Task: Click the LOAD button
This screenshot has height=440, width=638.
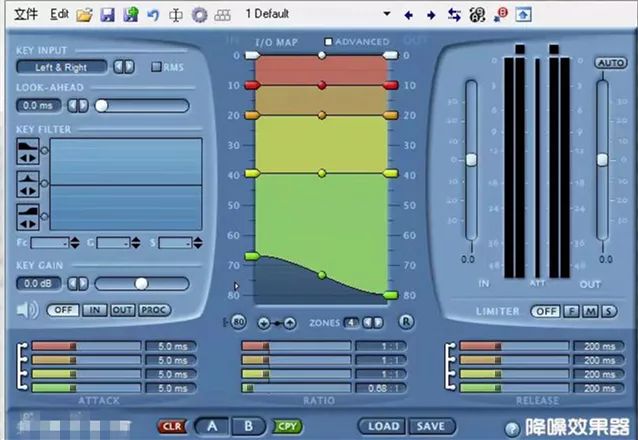Action: pyautogui.click(x=383, y=426)
